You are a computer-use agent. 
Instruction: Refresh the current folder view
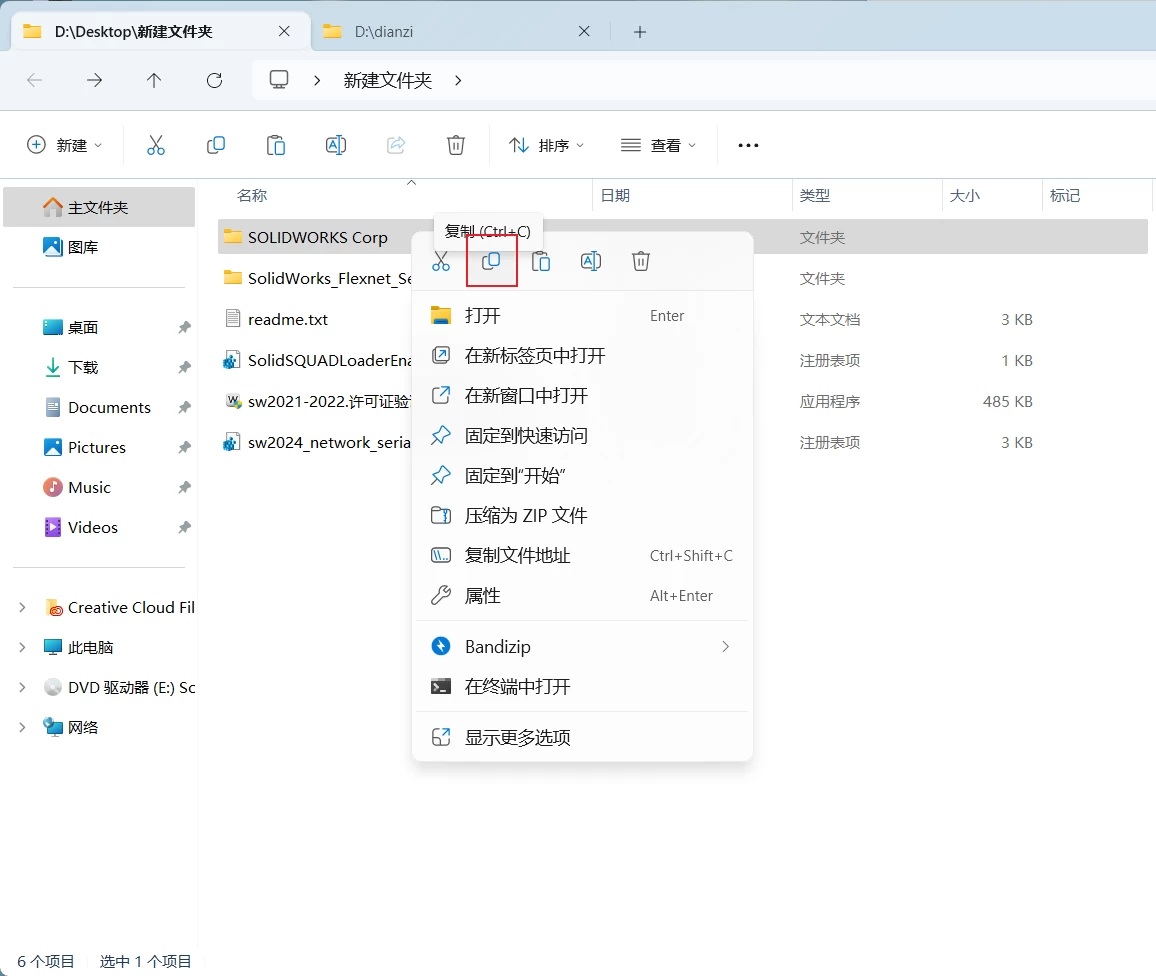point(214,81)
